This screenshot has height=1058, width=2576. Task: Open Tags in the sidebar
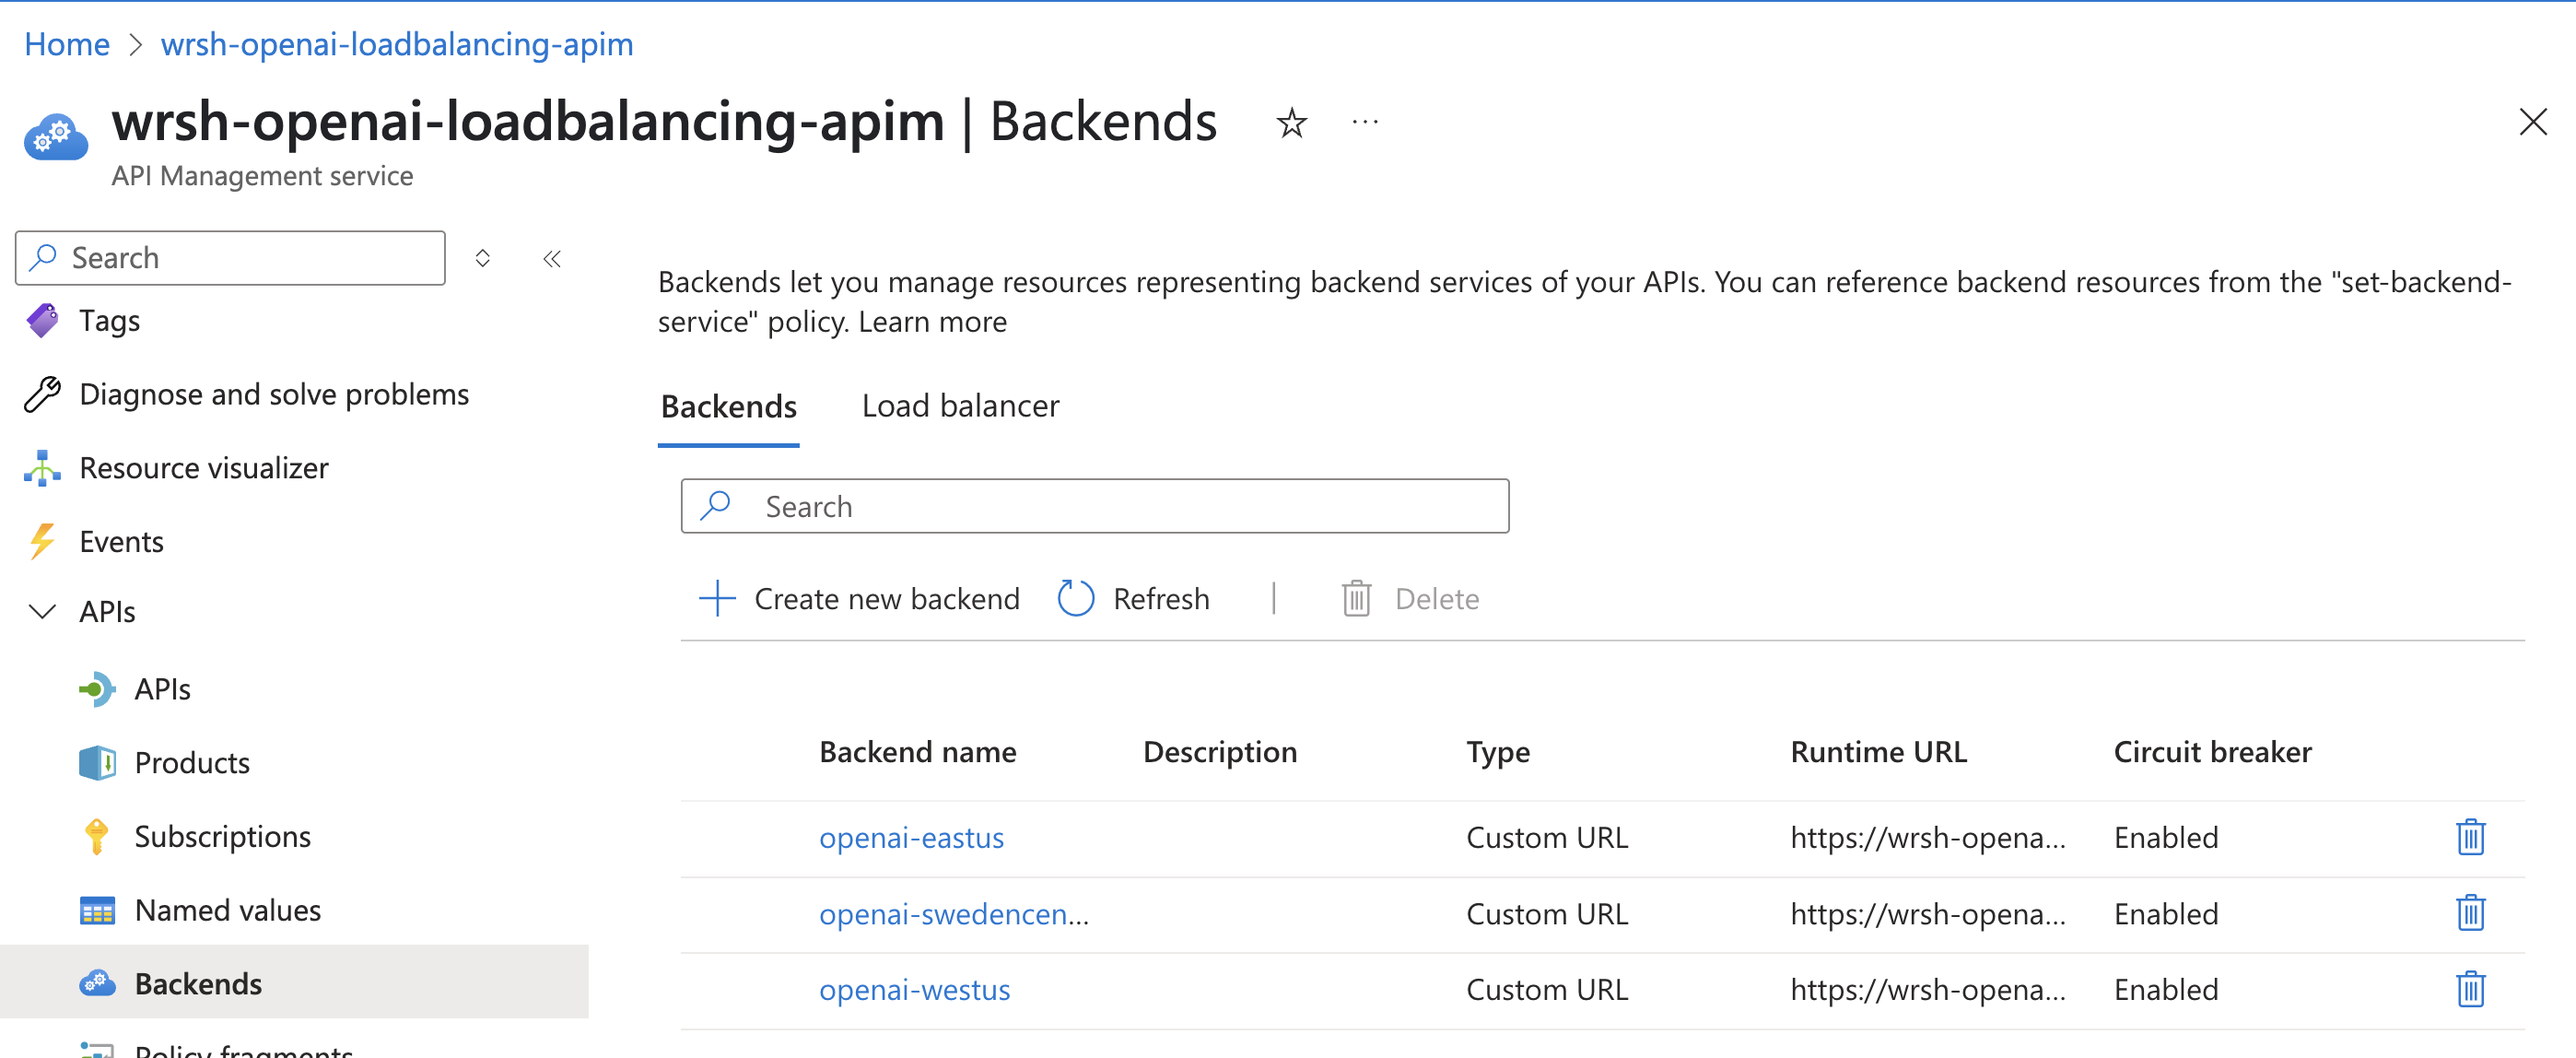(109, 321)
